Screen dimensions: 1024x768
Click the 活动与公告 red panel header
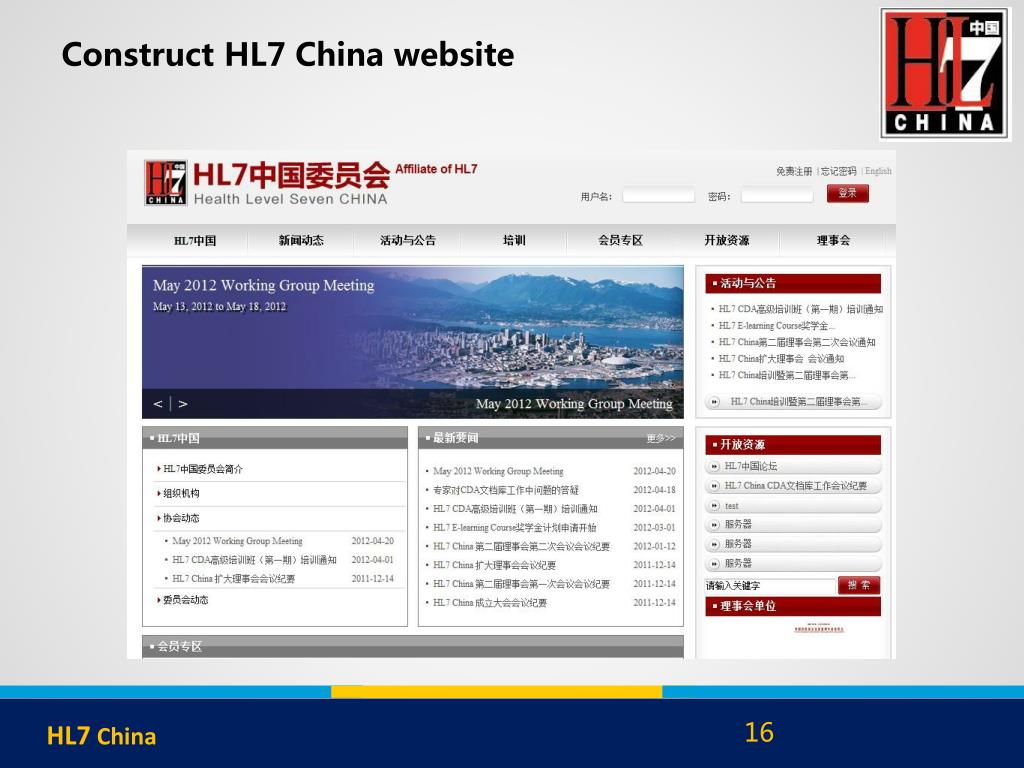pos(793,283)
